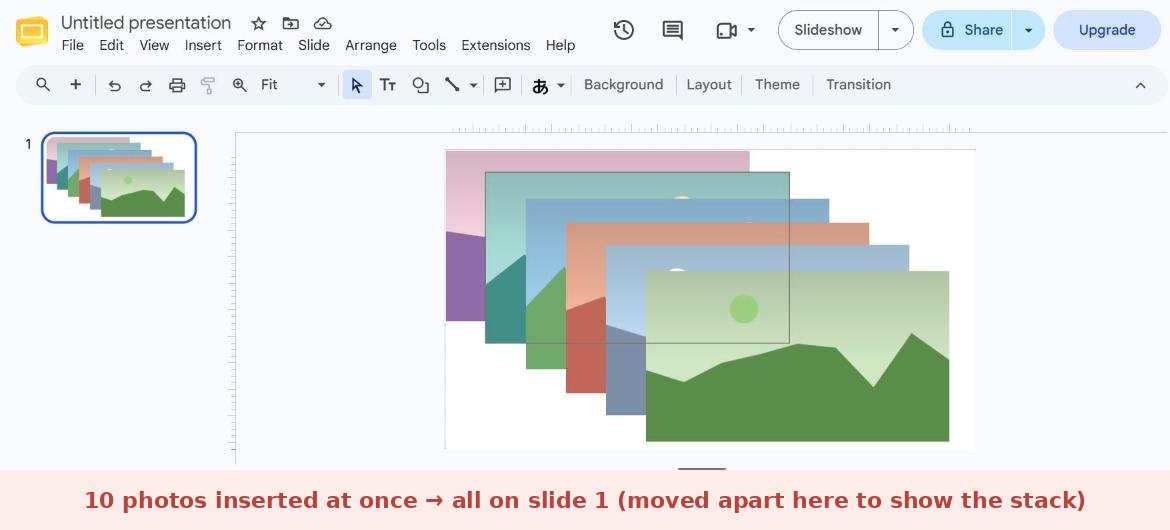Open the Shape insert tool
Screen dimensions: 1170x530
click(420, 85)
